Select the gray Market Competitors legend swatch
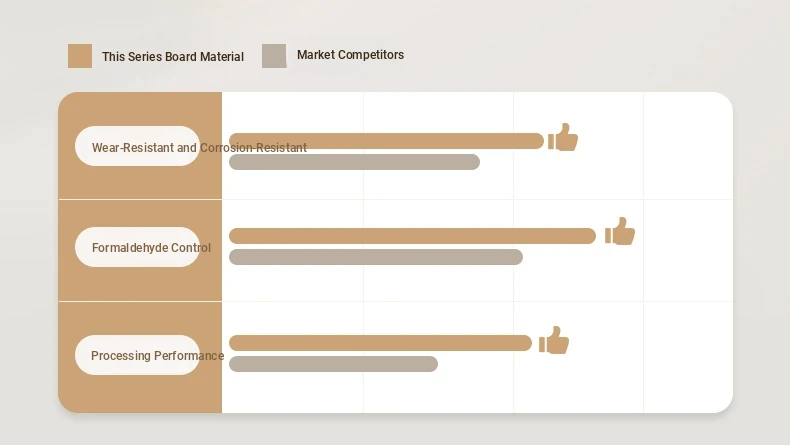790x445 pixels. 274,56
